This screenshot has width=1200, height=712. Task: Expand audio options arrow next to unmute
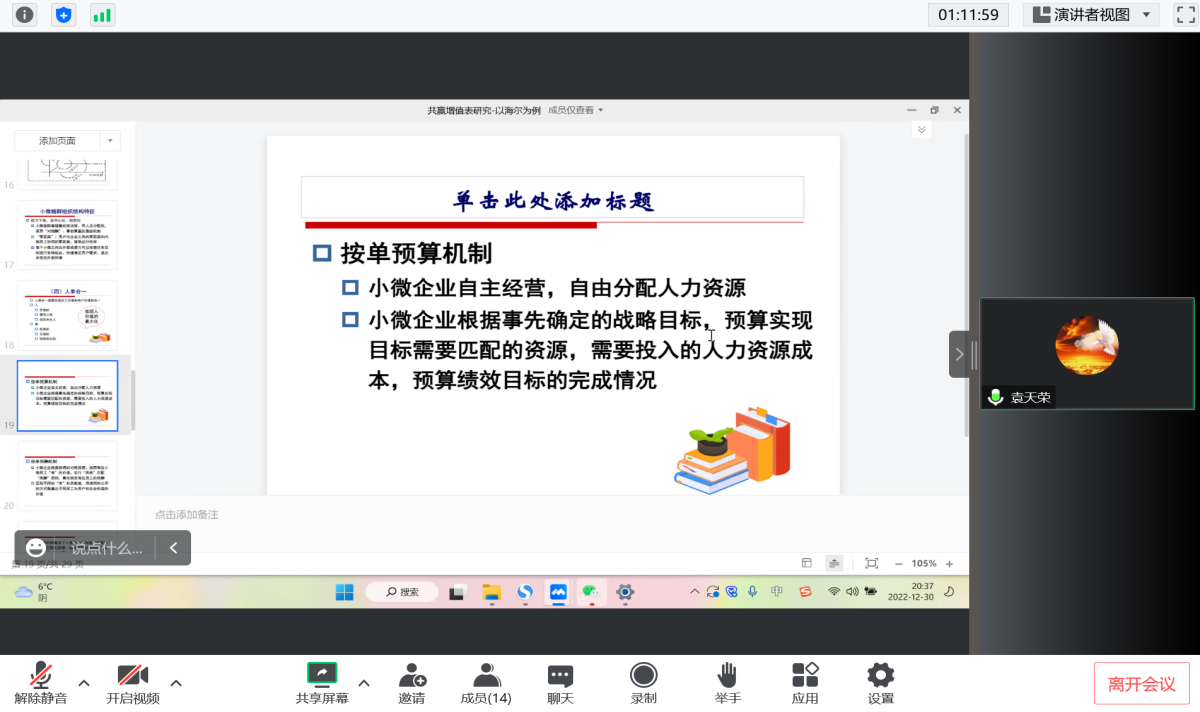(x=84, y=683)
